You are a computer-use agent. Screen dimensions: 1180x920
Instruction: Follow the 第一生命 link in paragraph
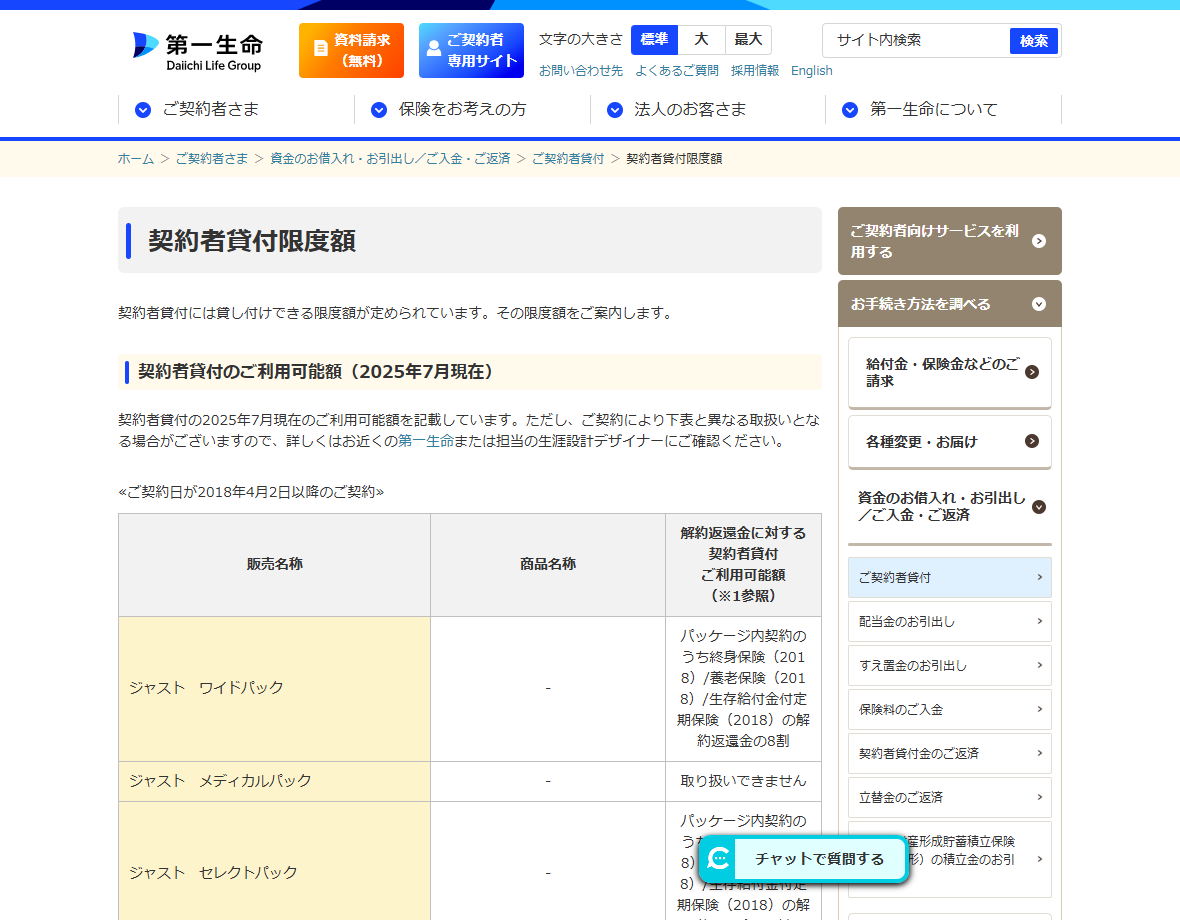point(426,441)
